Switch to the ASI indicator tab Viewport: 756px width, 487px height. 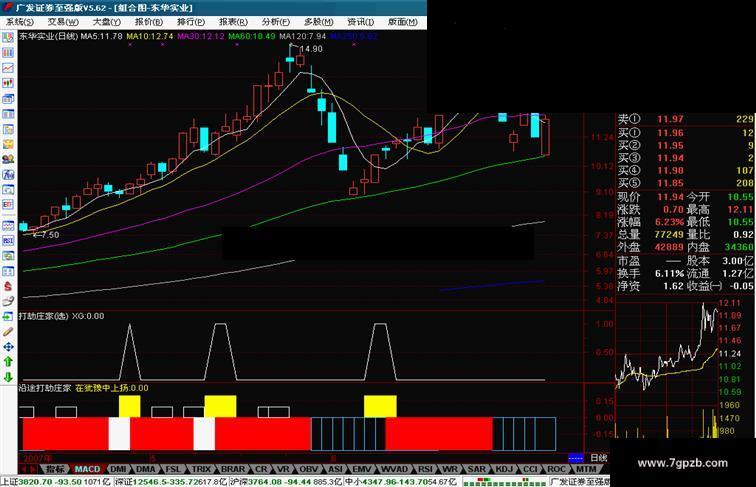pos(336,469)
